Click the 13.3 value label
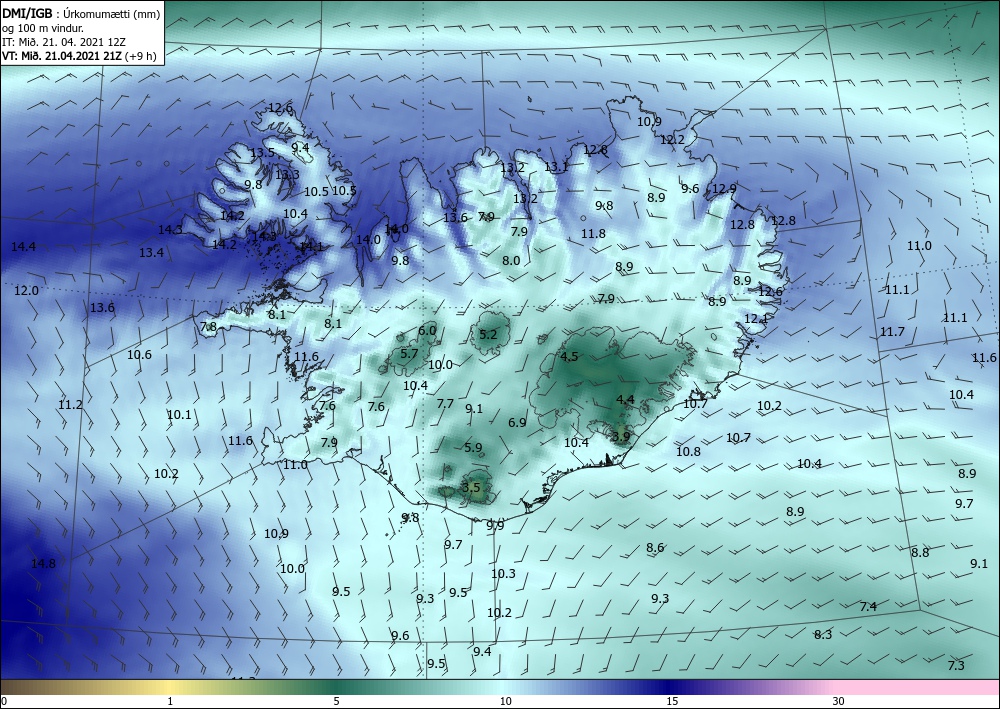Viewport: 1000px width, 709px height. 287,175
